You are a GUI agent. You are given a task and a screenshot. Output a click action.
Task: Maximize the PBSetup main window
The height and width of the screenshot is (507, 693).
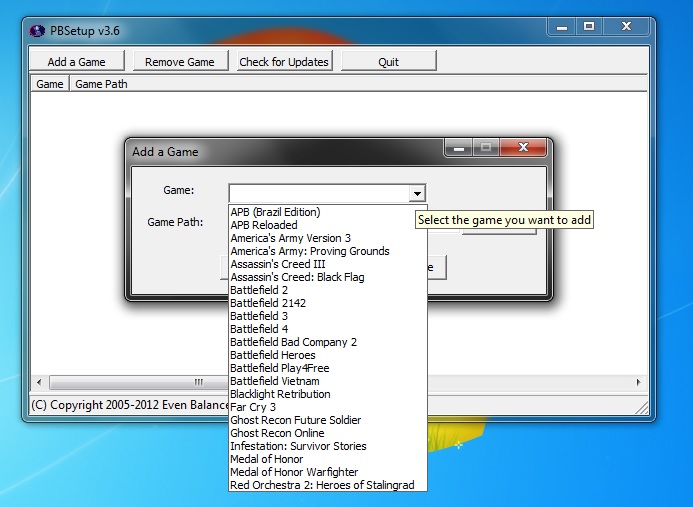coord(589,27)
